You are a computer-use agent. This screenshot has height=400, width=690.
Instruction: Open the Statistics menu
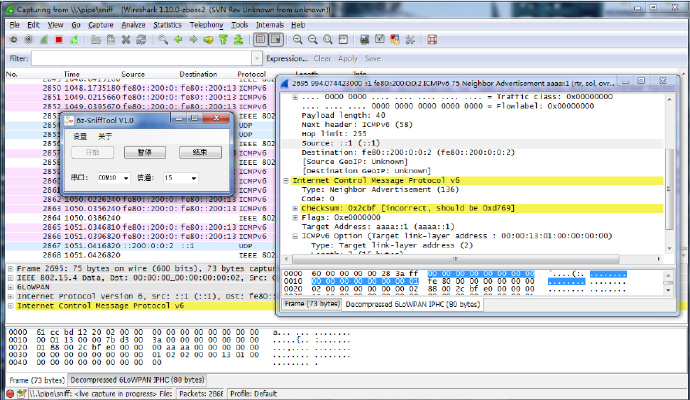[167, 25]
